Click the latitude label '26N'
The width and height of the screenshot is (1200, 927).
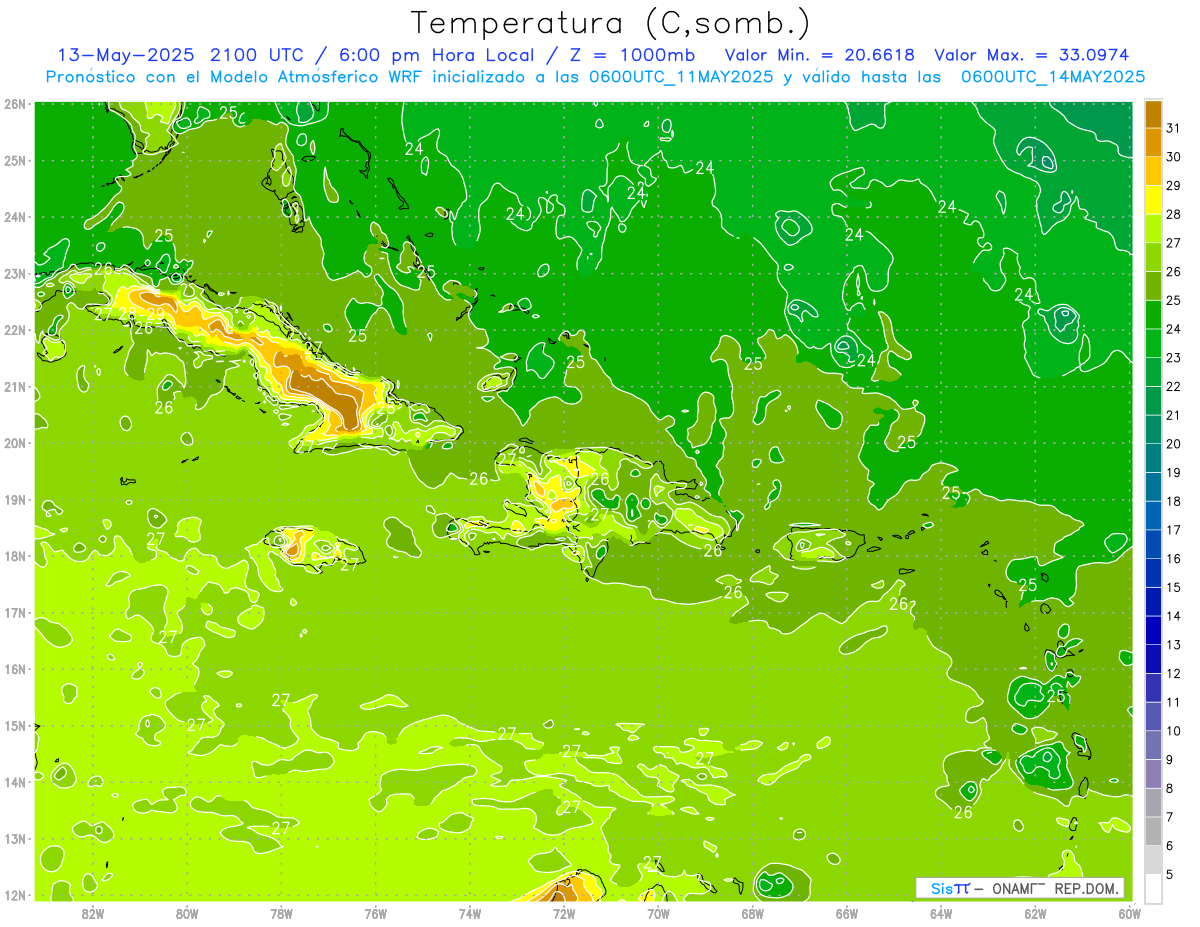[15, 104]
